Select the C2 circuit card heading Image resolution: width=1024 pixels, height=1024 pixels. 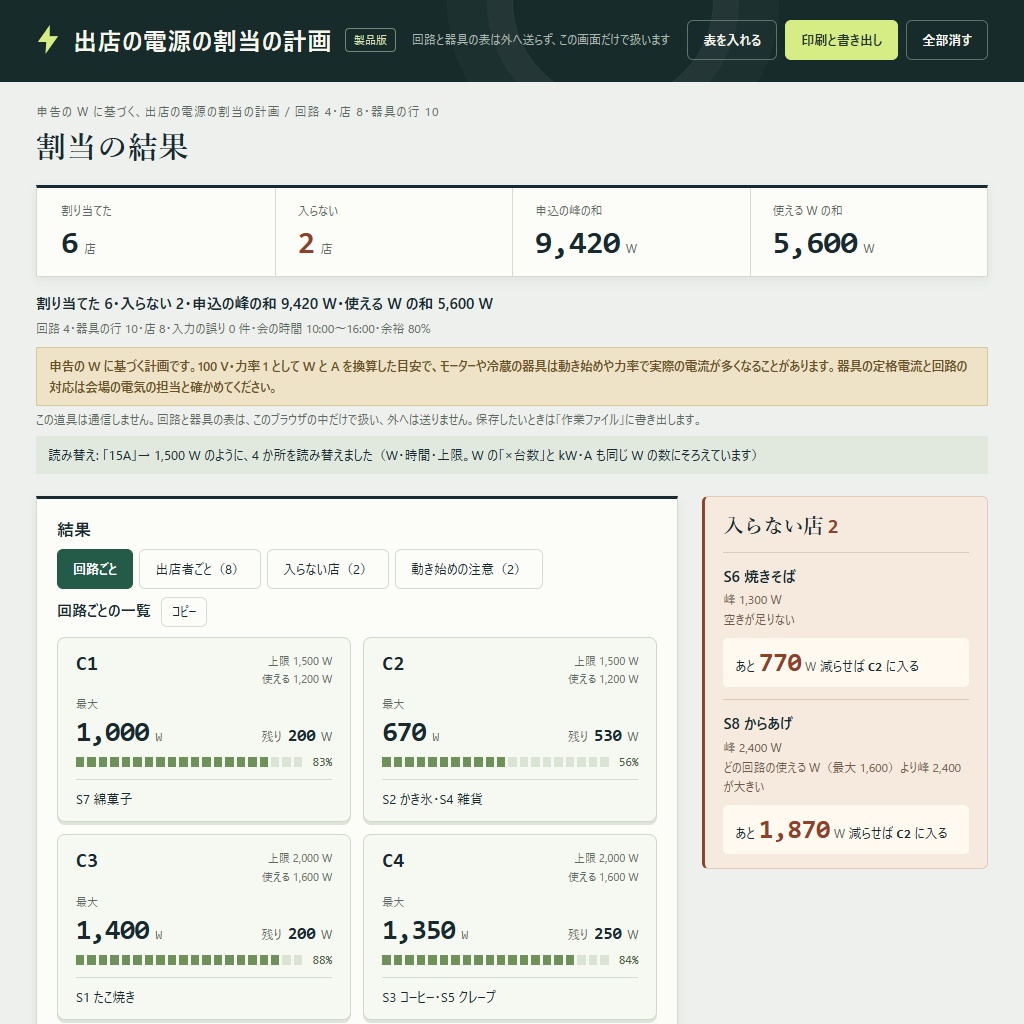click(x=393, y=664)
